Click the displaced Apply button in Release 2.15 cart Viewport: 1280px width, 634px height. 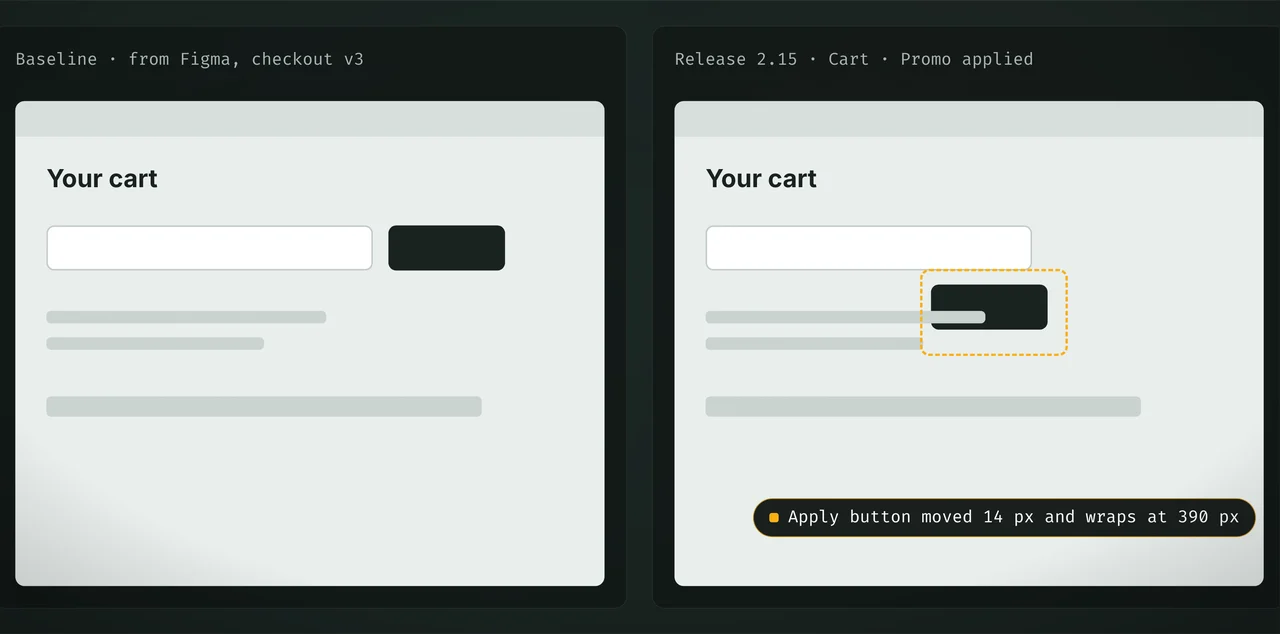pyautogui.click(x=989, y=307)
